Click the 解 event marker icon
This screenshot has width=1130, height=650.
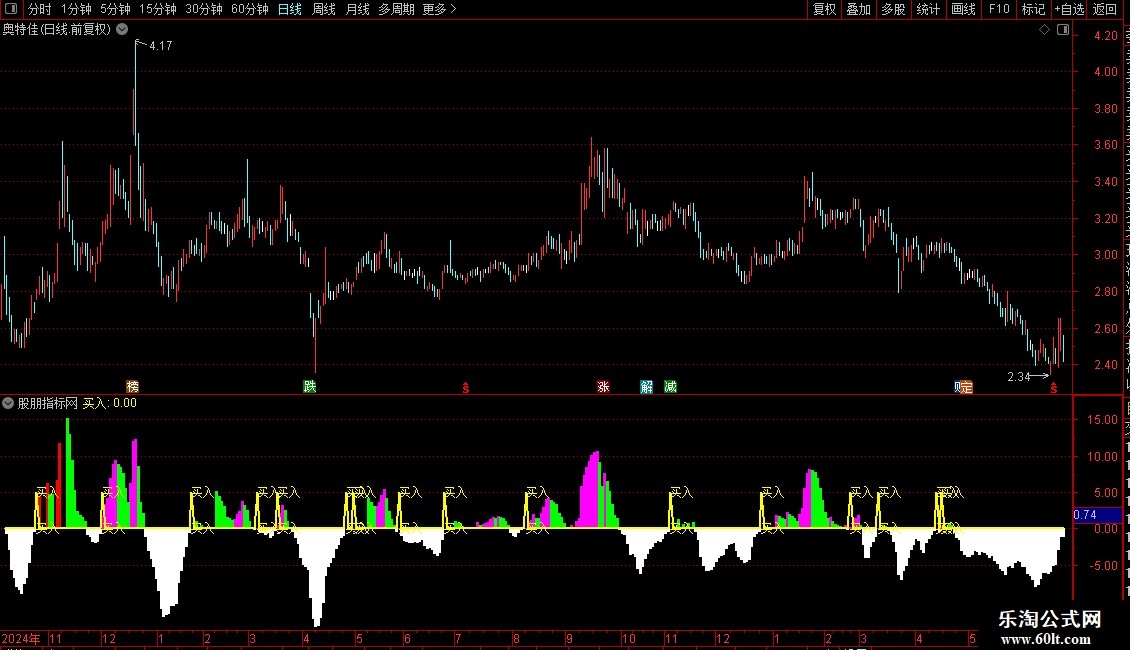click(x=646, y=387)
